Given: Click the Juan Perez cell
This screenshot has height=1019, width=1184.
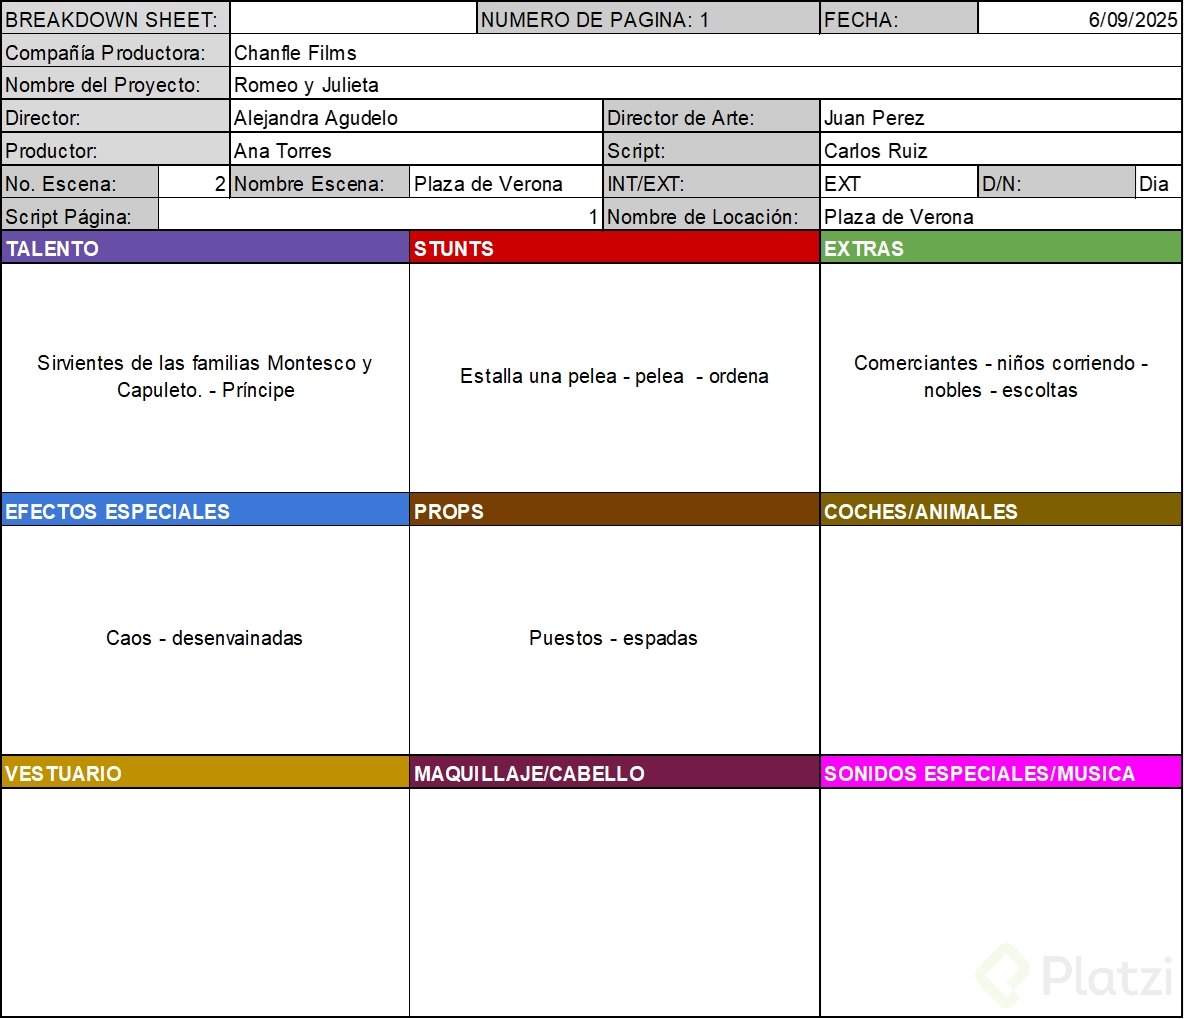Looking at the screenshot, I should click(x=1001, y=117).
